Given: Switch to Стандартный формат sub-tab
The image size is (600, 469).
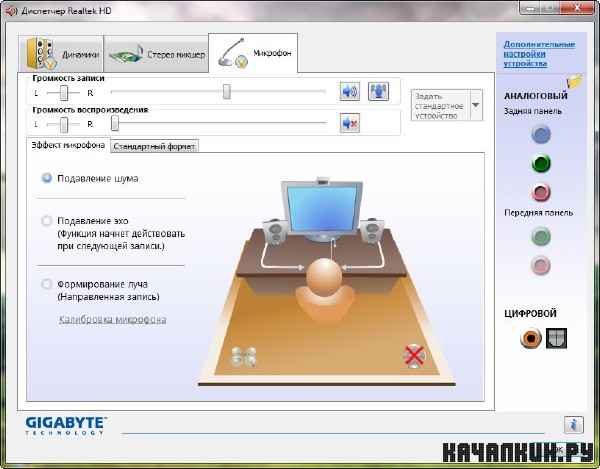Looking at the screenshot, I should pyautogui.click(x=155, y=146).
